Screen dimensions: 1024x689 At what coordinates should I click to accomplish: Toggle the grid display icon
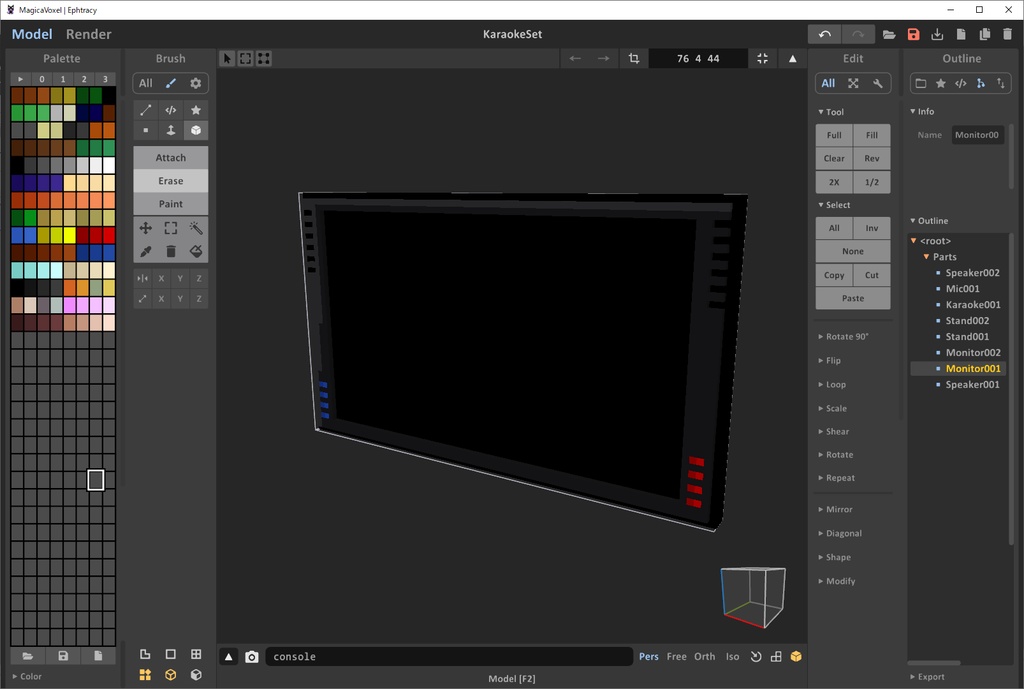click(196, 654)
